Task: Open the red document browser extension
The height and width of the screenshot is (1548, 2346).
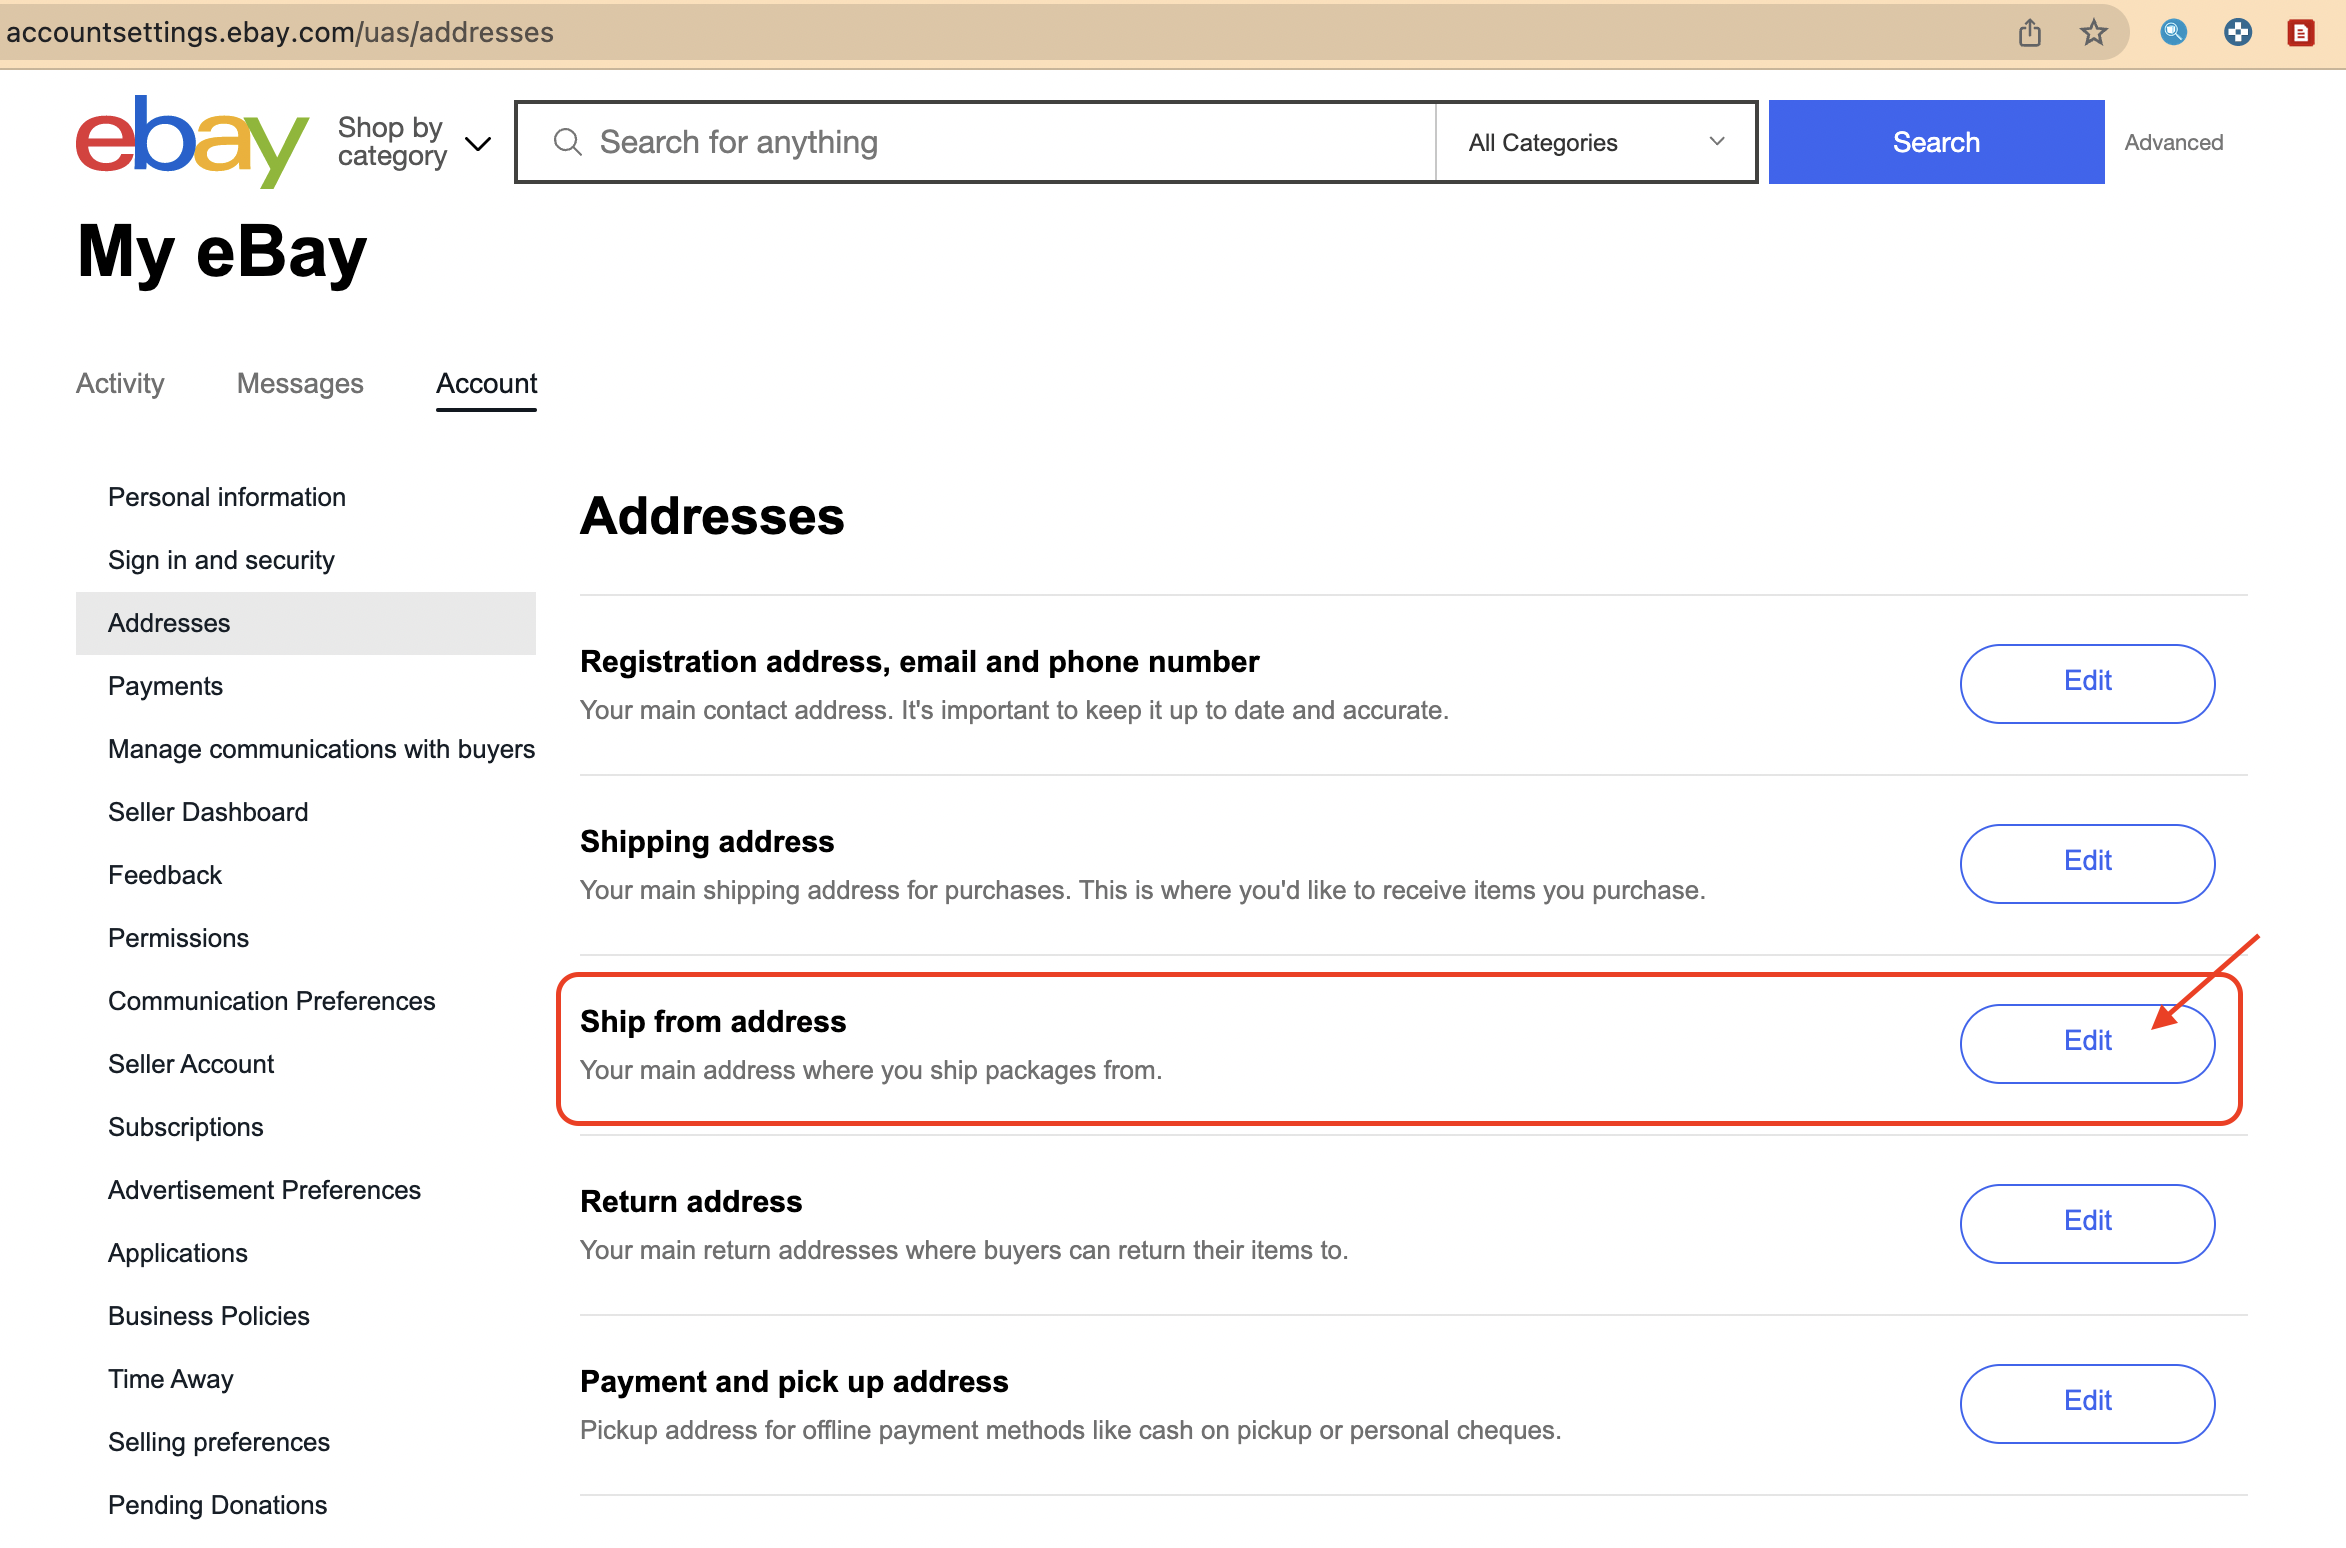Action: coord(2301,33)
